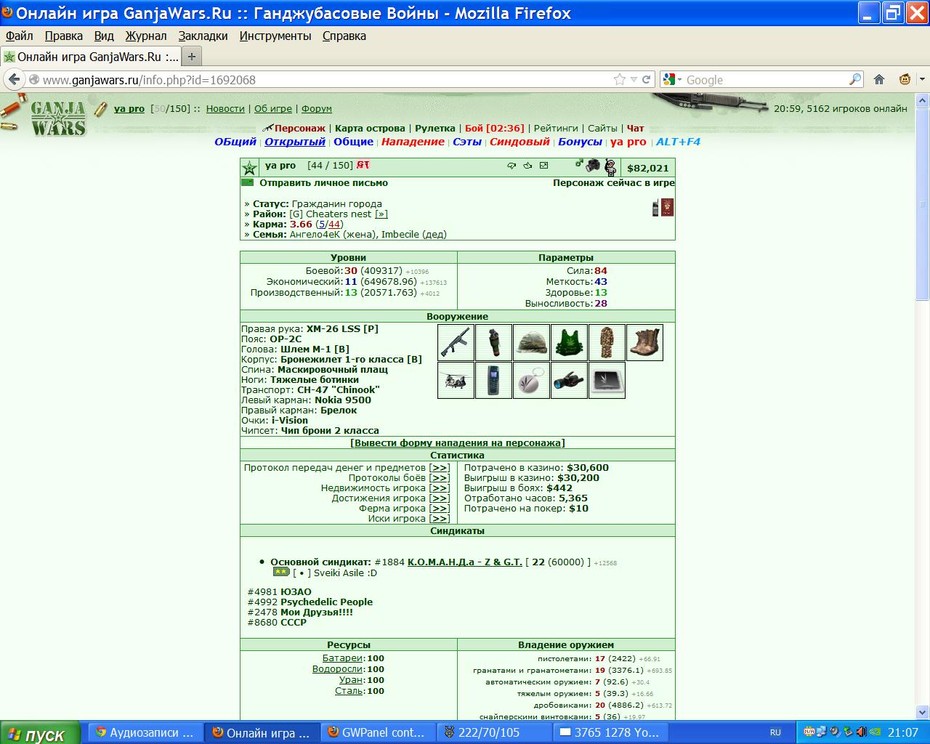Click the bookmark star in address bar
Screen dimensions: 930x744
(619, 80)
